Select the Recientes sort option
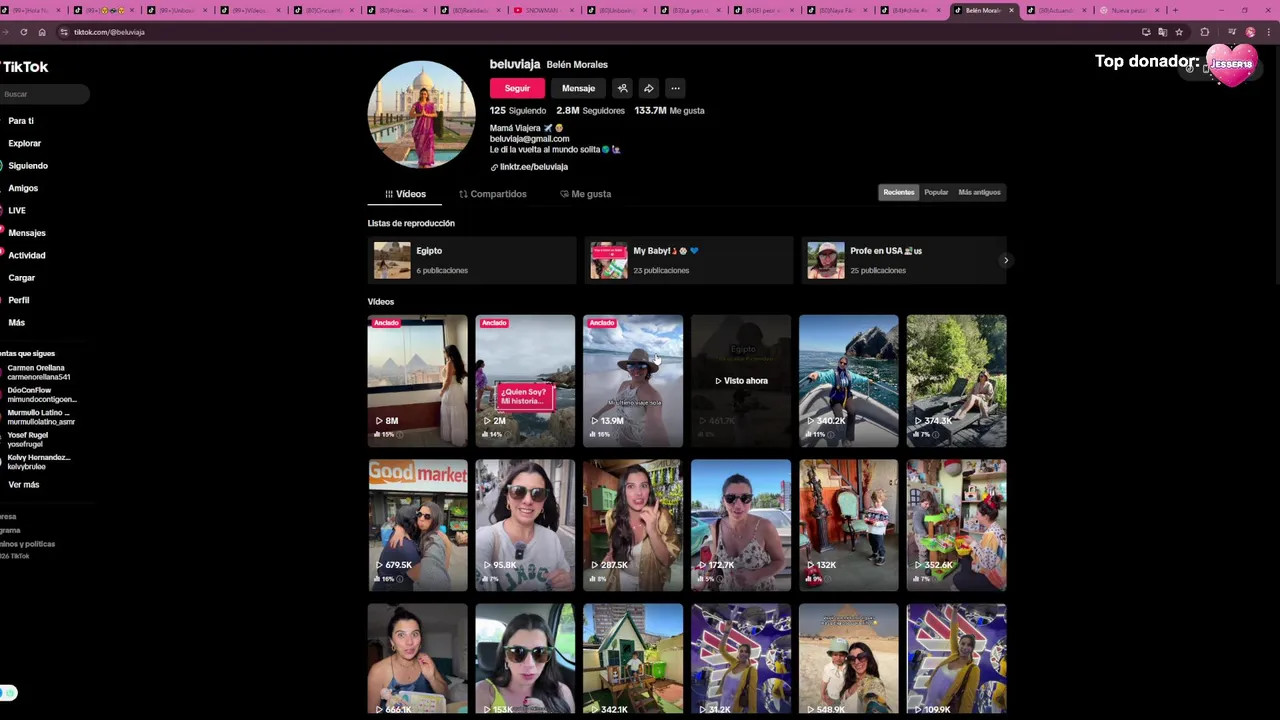1280x720 pixels. point(898,192)
